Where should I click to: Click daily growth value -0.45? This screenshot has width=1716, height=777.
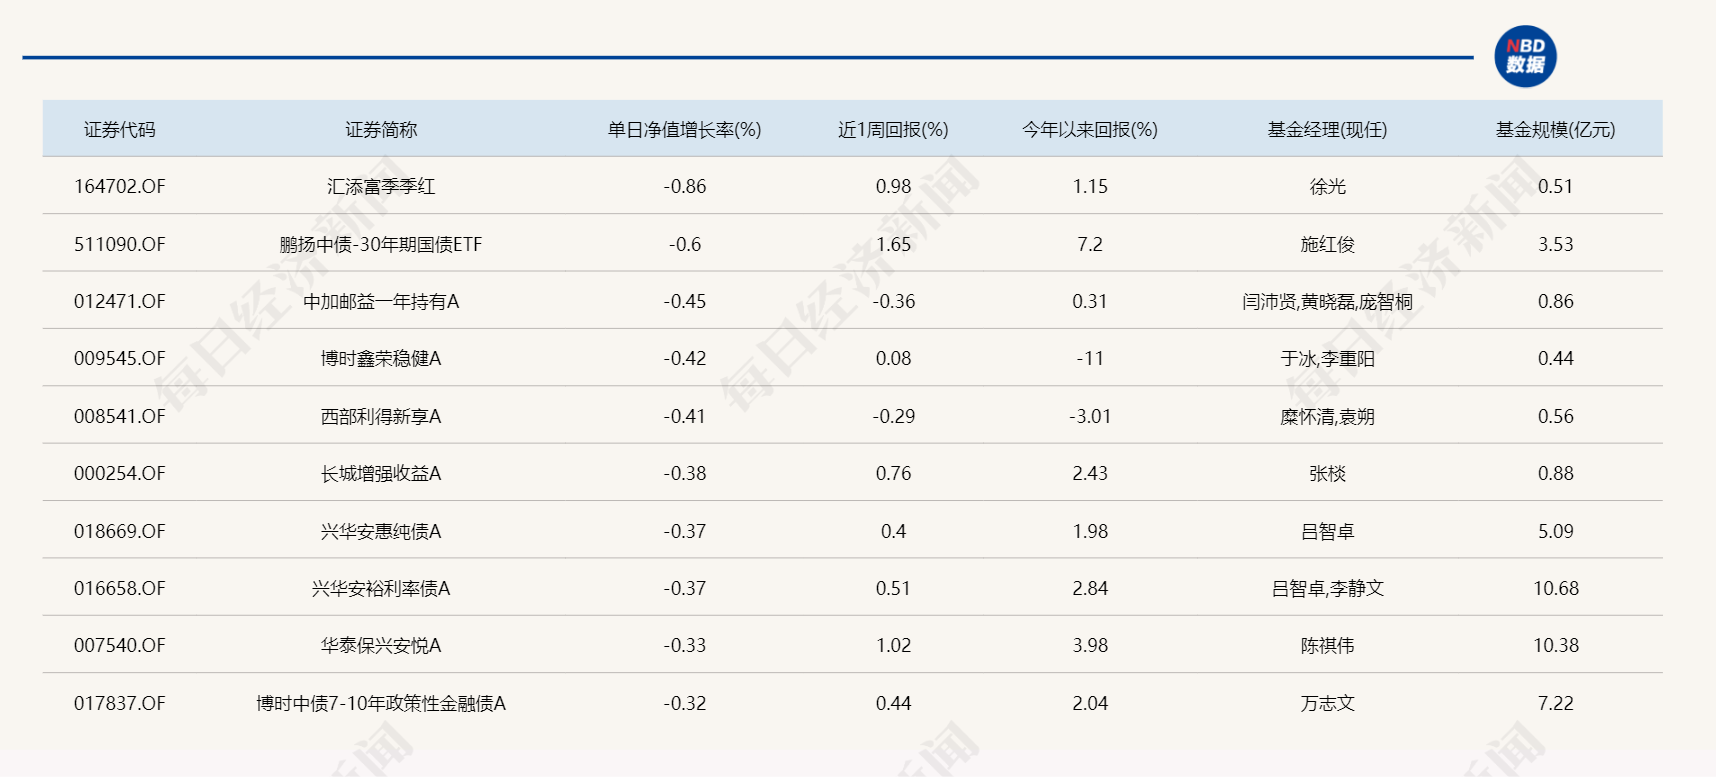[685, 301]
